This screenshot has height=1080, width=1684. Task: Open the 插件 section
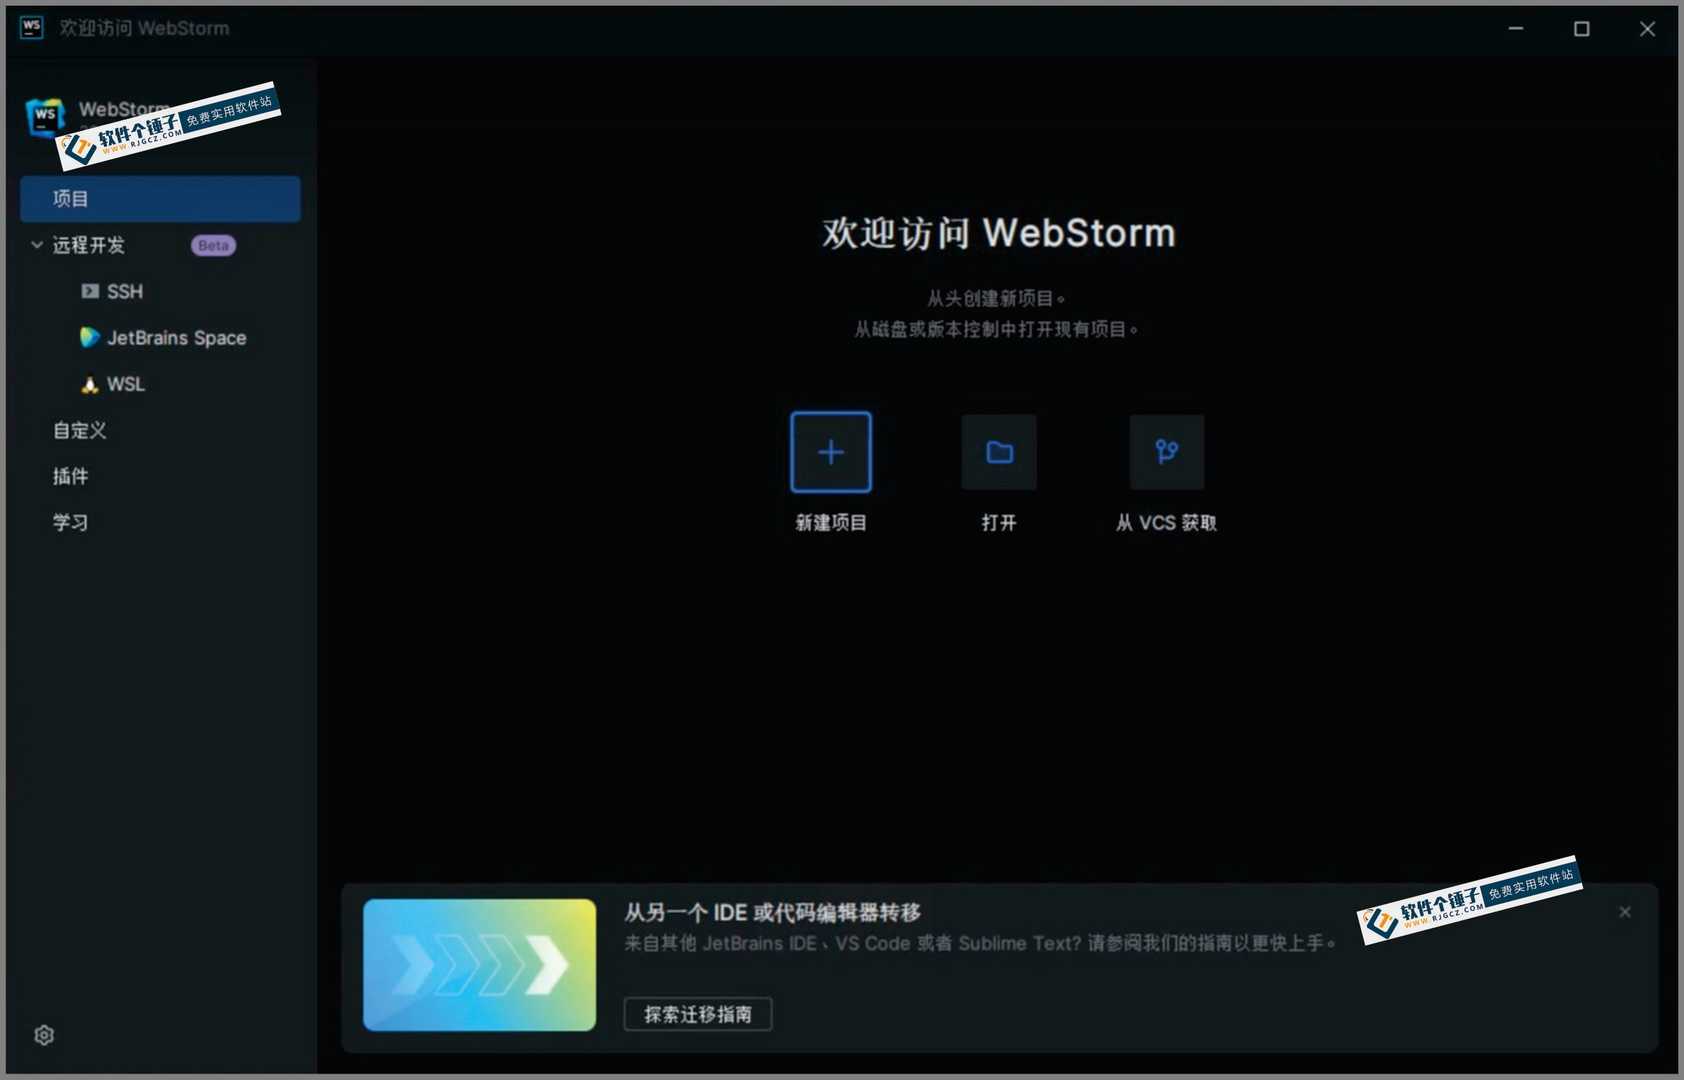tap(70, 476)
